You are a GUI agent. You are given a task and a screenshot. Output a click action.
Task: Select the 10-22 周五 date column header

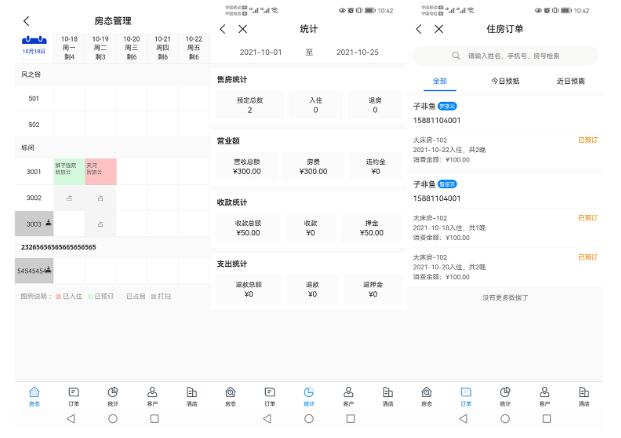point(193,46)
